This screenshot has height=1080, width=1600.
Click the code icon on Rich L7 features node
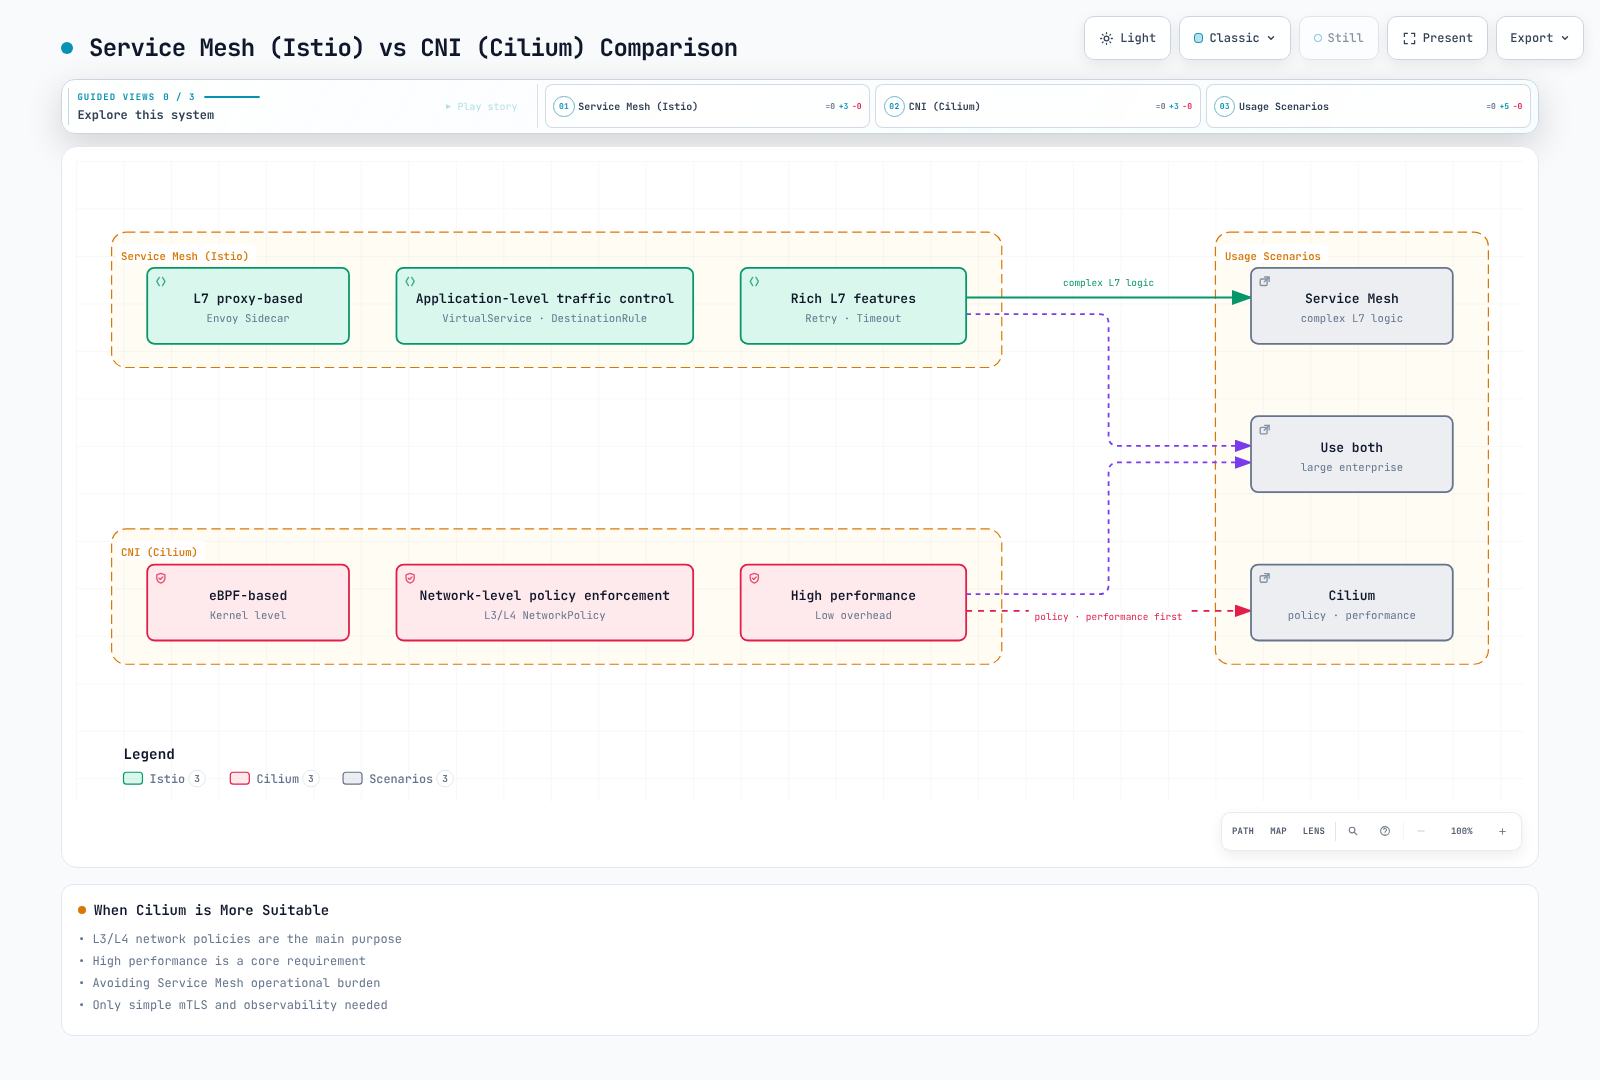754,282
